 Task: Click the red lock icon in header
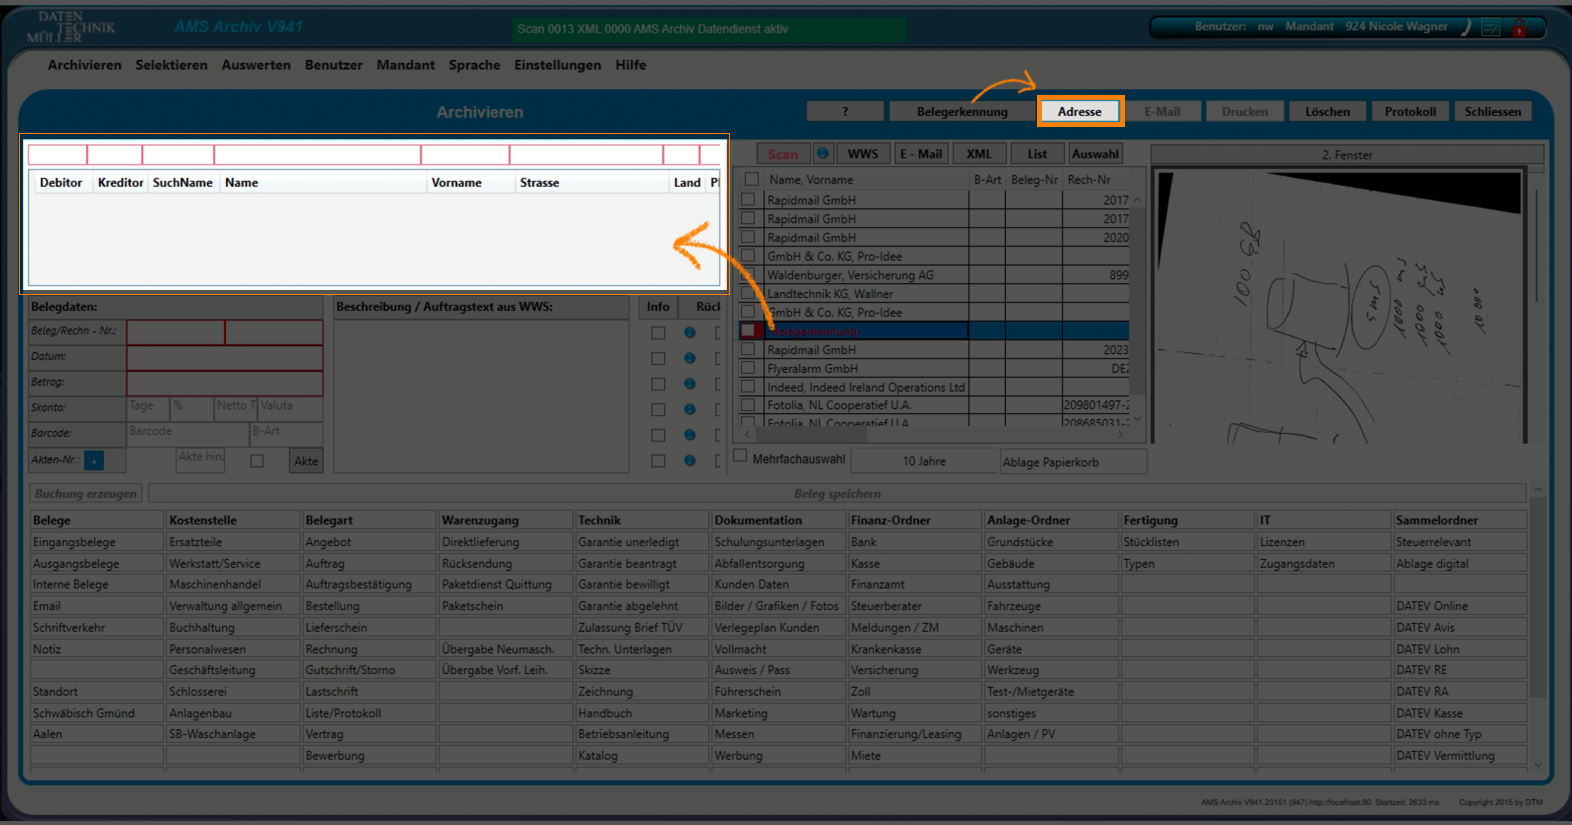click(1518, 28)
